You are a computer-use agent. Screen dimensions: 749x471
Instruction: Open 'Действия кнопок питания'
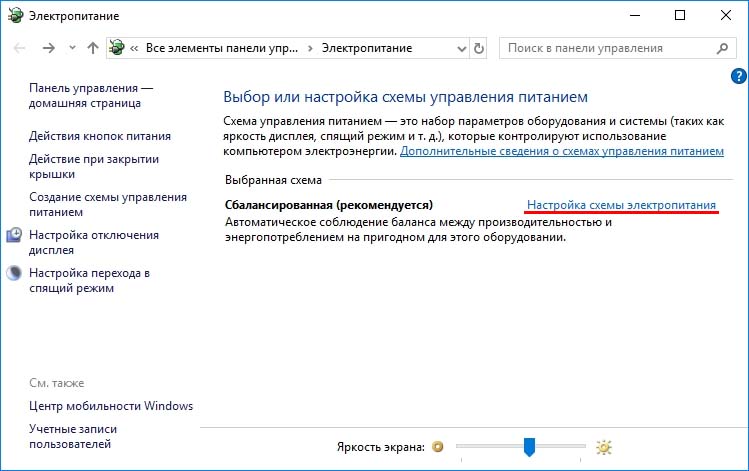(x=100, y=136)
